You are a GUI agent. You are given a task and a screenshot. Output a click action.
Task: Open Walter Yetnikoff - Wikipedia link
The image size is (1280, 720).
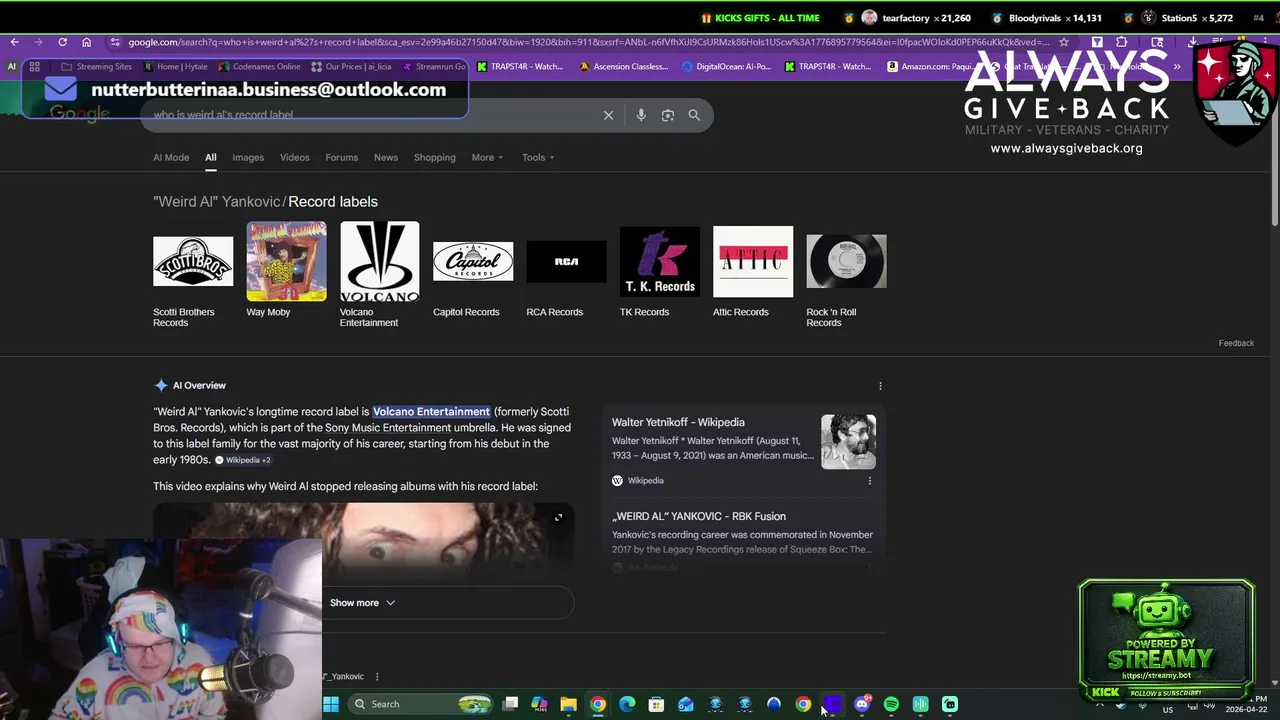[678, 423]
